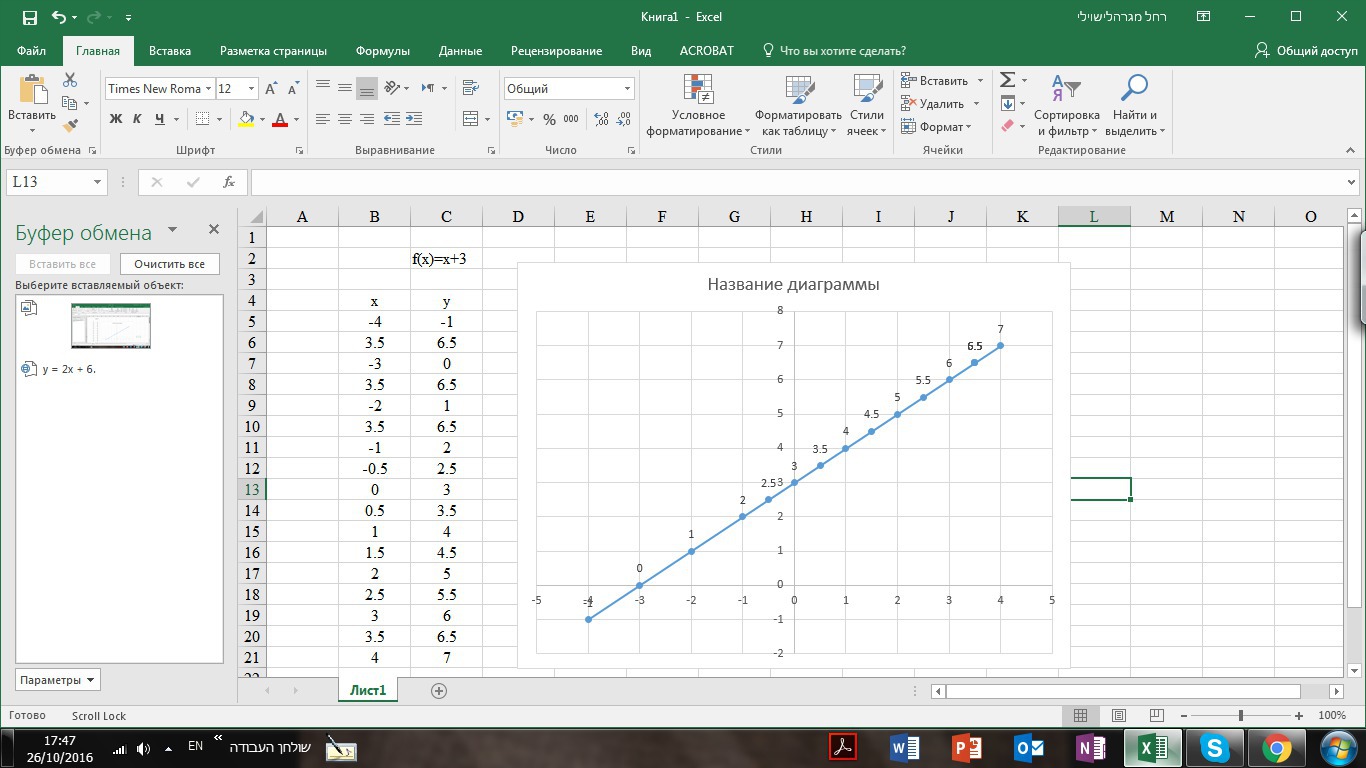Screen dimensions: 1366x768
Task: Switch to the Формулы tab
Action: (x=383, y=51)
